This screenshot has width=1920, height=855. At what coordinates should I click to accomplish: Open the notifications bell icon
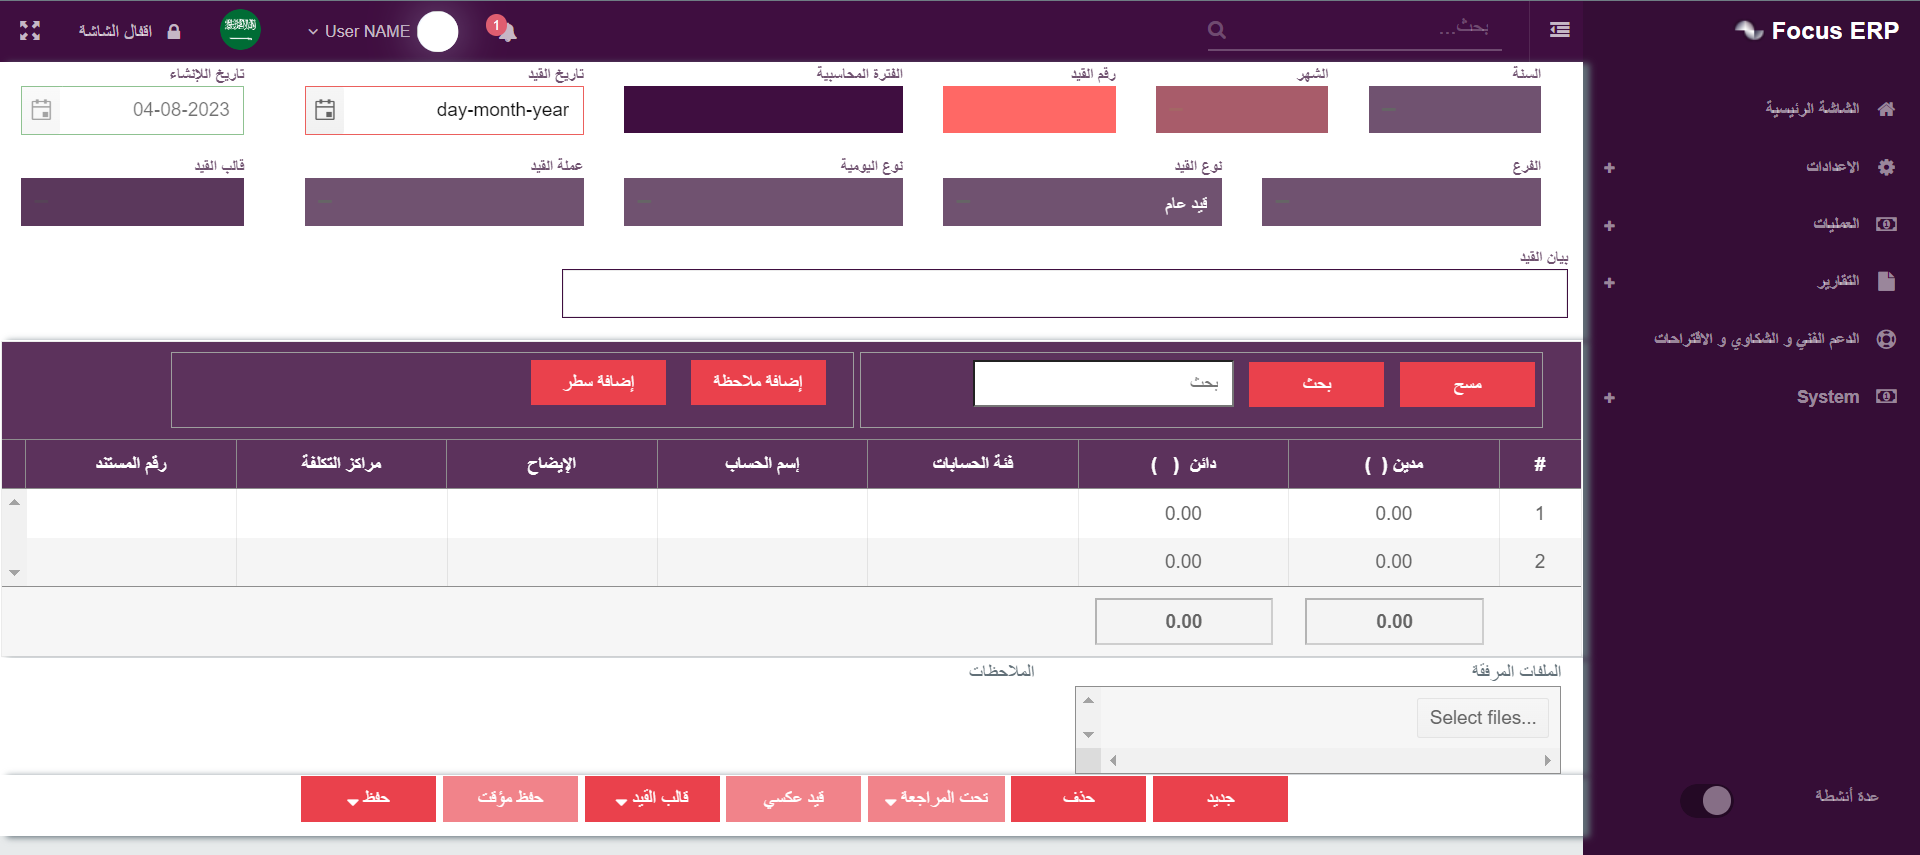tap(506, 32)
